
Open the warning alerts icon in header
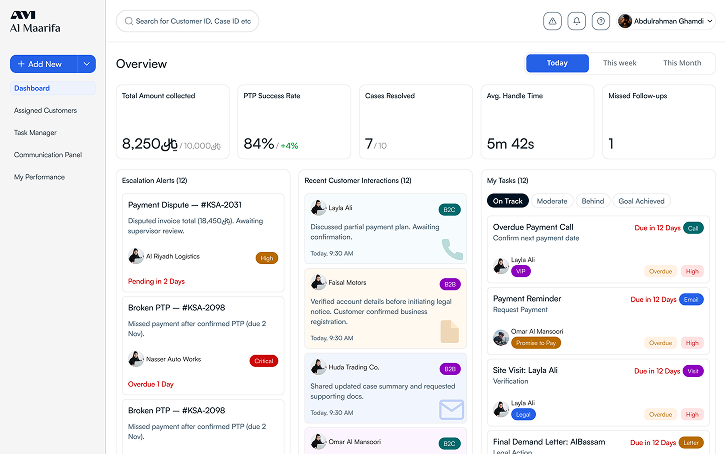tap(552, 21)
